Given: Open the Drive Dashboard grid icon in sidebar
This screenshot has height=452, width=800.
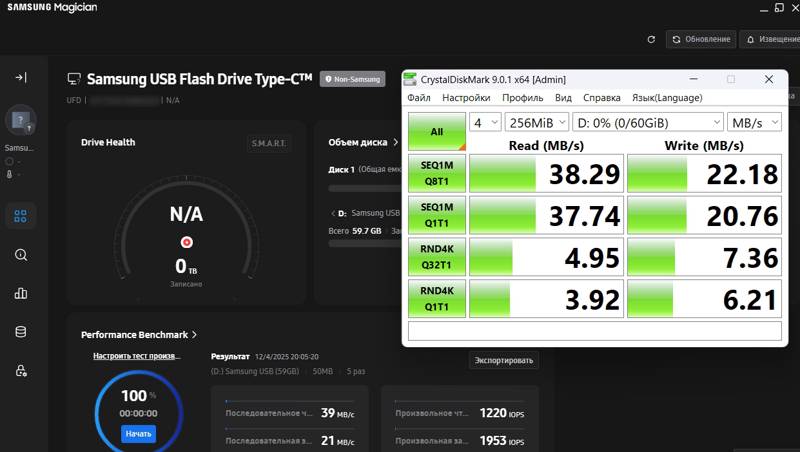Looking at the screenshot, I should point(21,215).
